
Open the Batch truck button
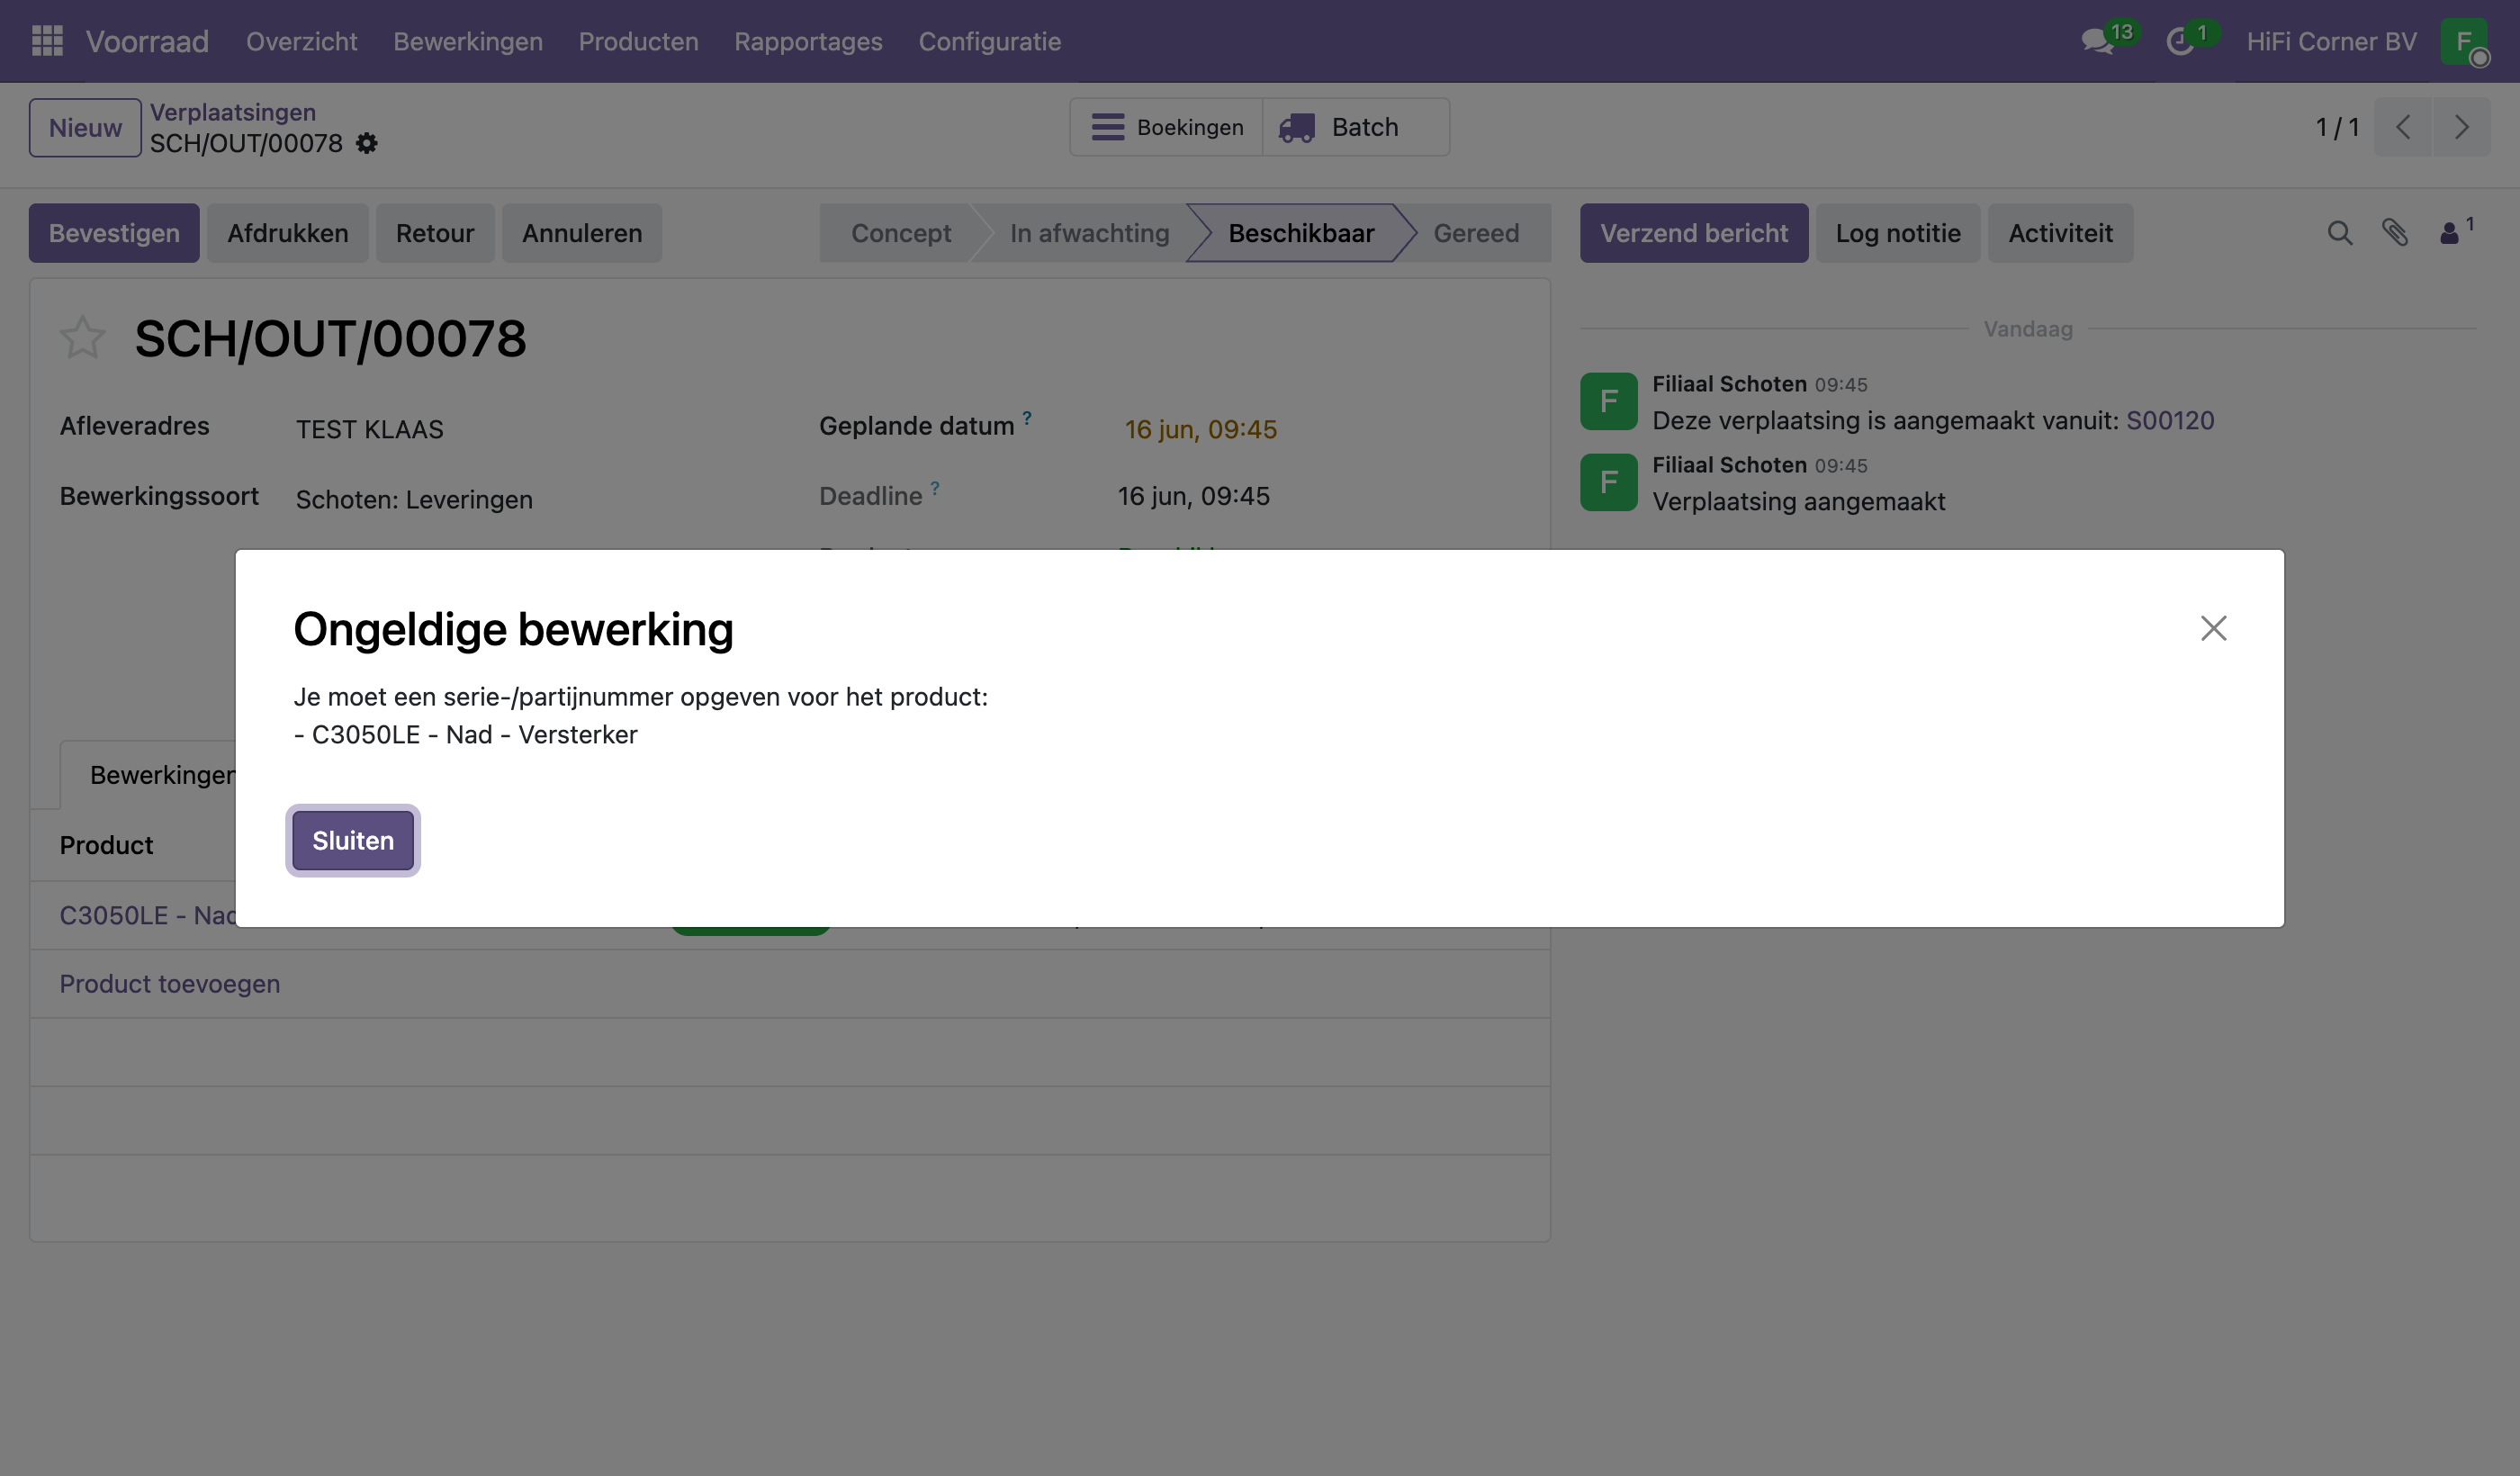[x=1356, y=127]
